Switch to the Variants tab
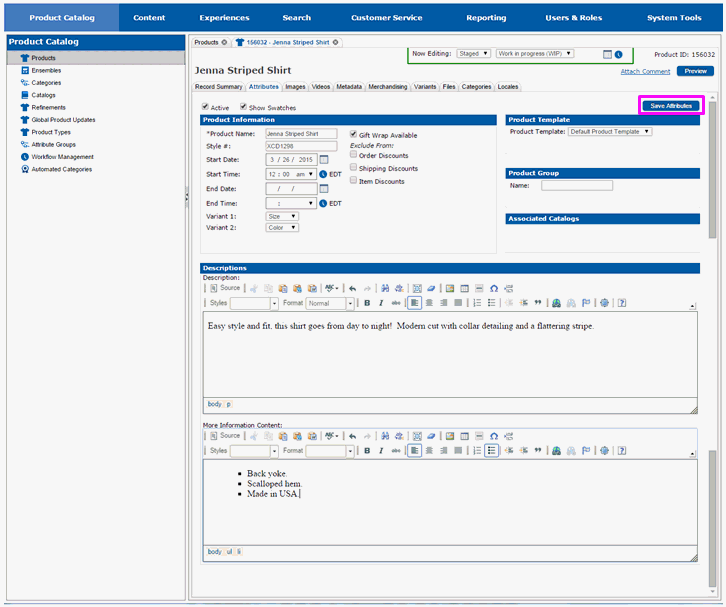 pos(425,87)
